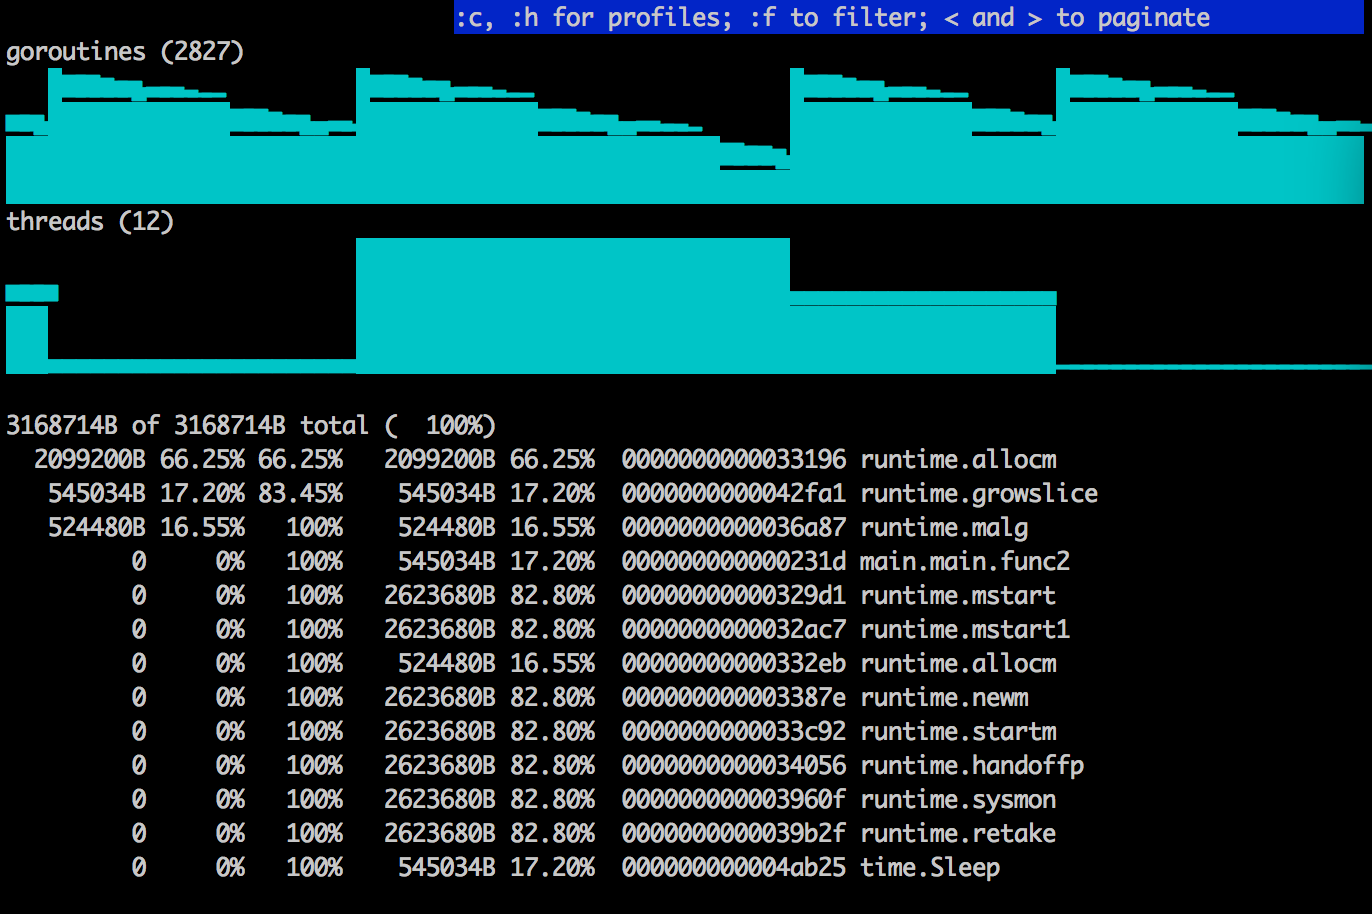This screenshot has width=1372, height=914.
Task: Click "2623680B" in the runtime.sysmon row
Action: (440, 799)
